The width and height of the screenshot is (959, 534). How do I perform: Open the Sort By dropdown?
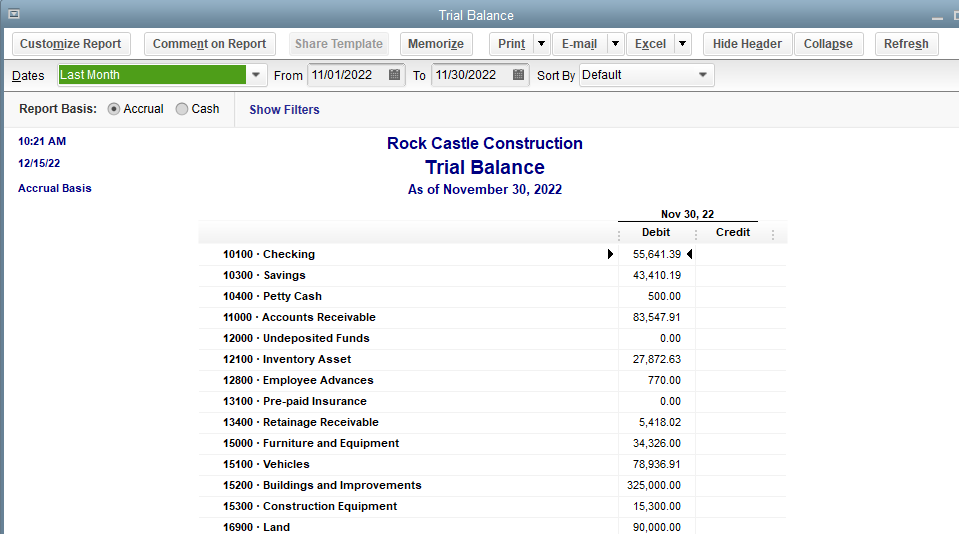coord(703,75)
